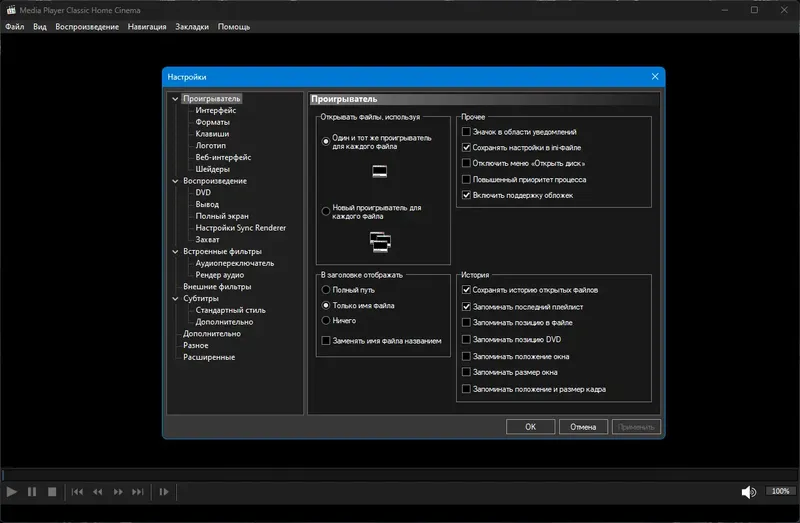Viewport: 800px width, 523px height.
Task: Click the Stop icon
Action: pos(52,492)
